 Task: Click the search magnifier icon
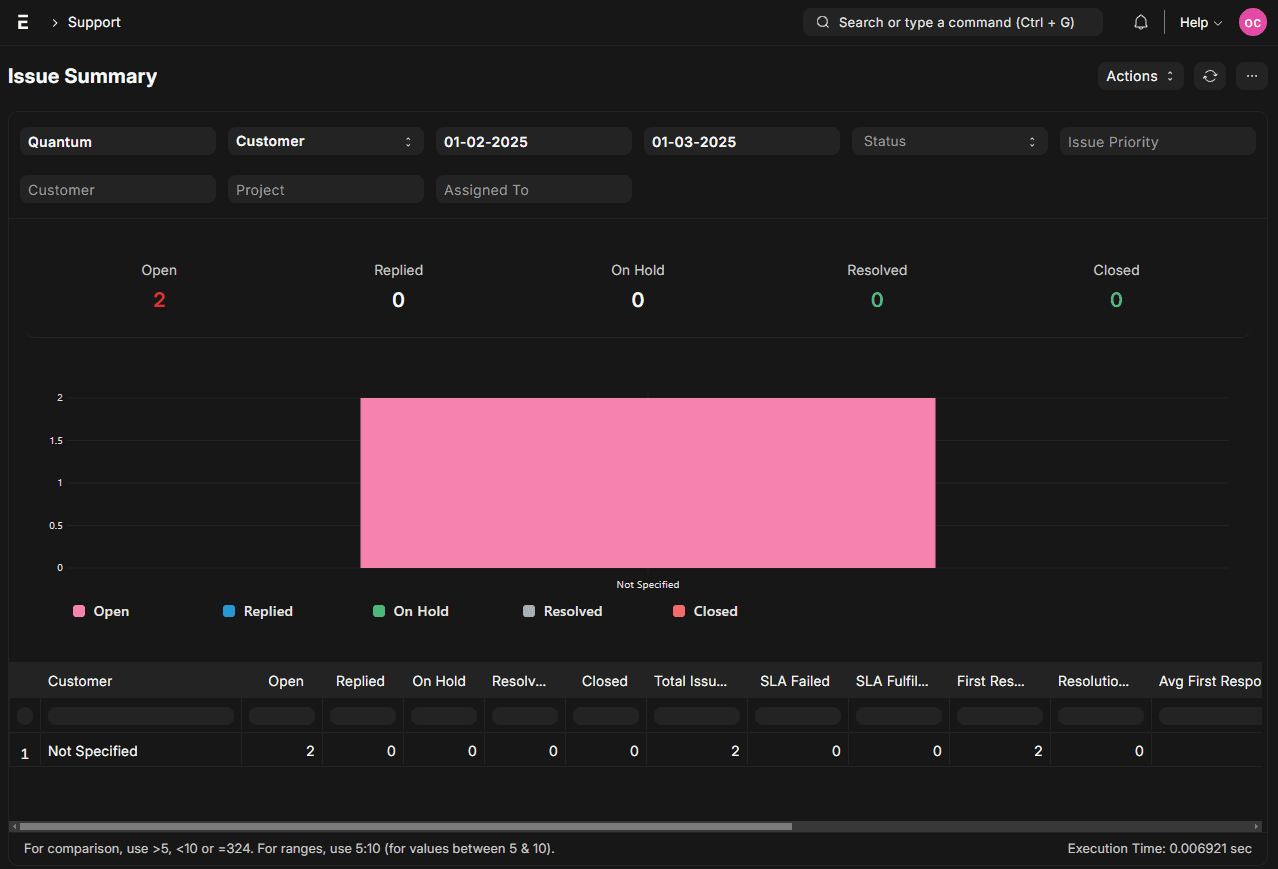823,22
